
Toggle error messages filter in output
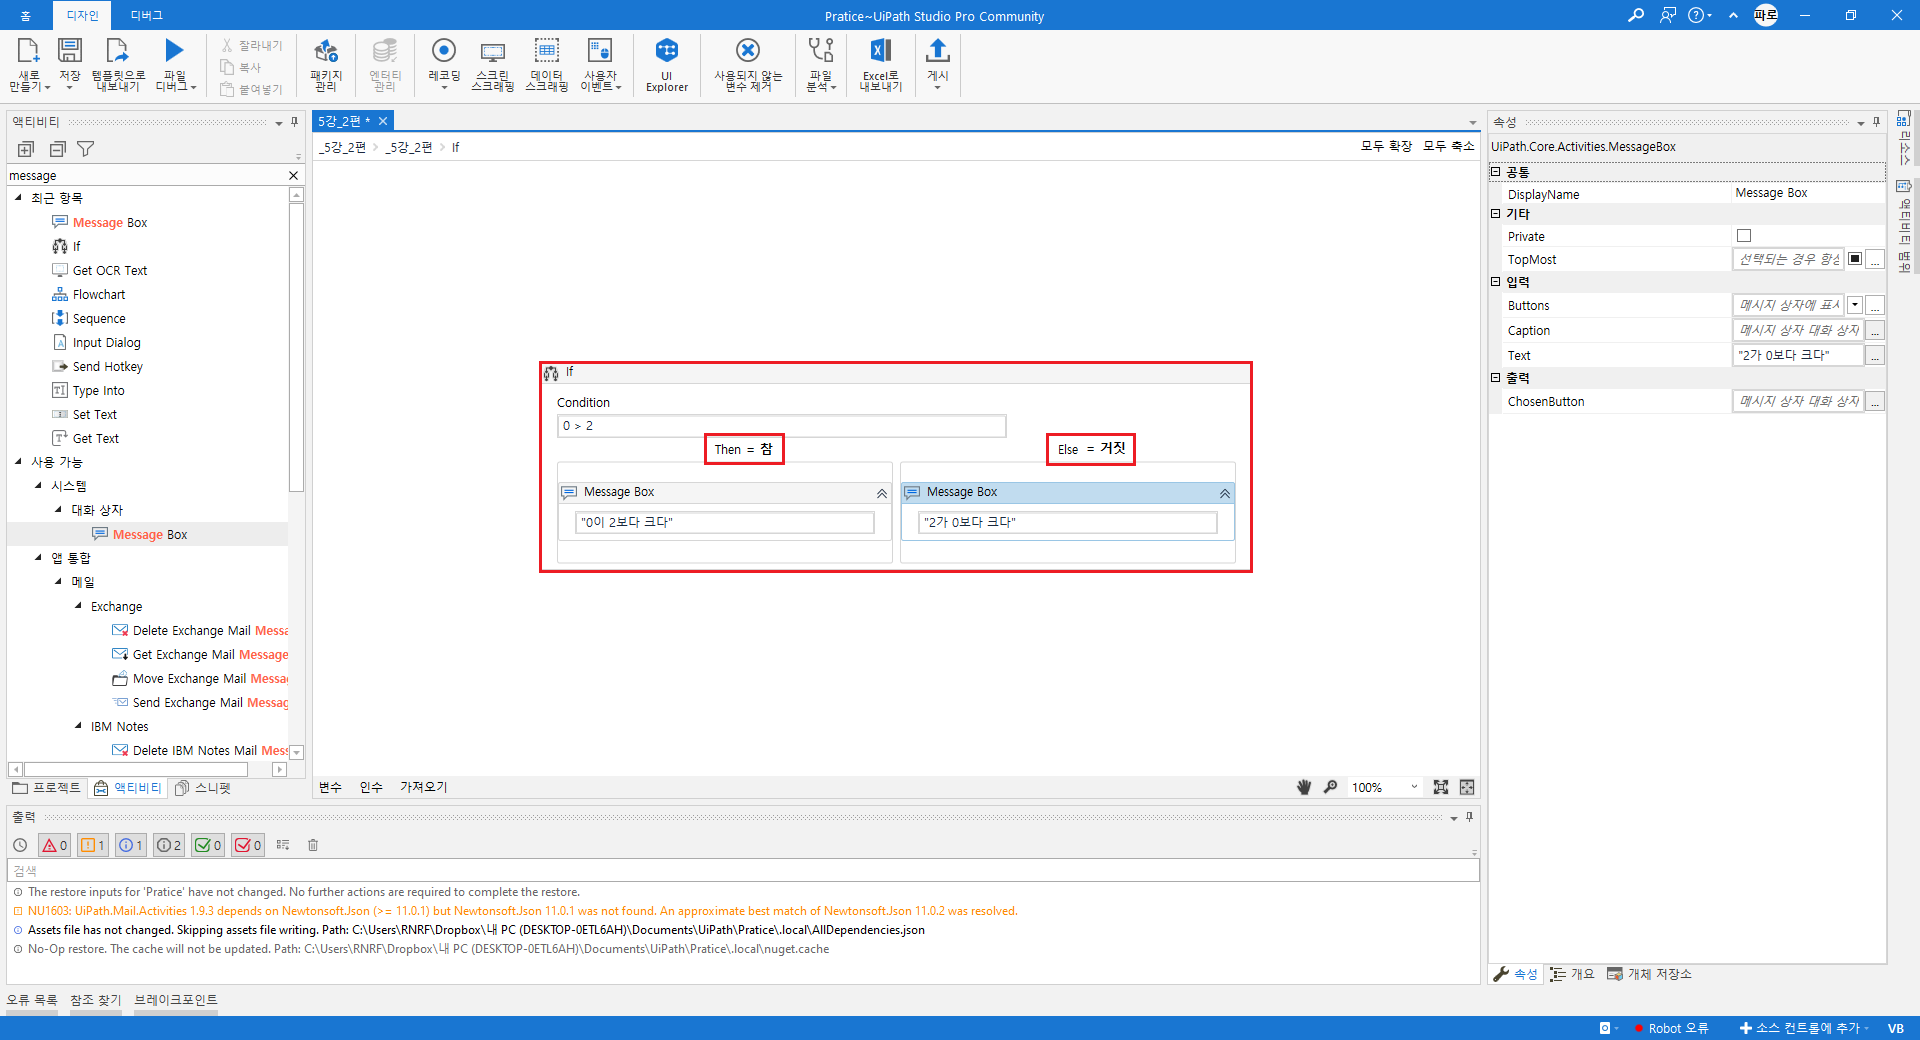pyautogui.click(x=54, y=845)
